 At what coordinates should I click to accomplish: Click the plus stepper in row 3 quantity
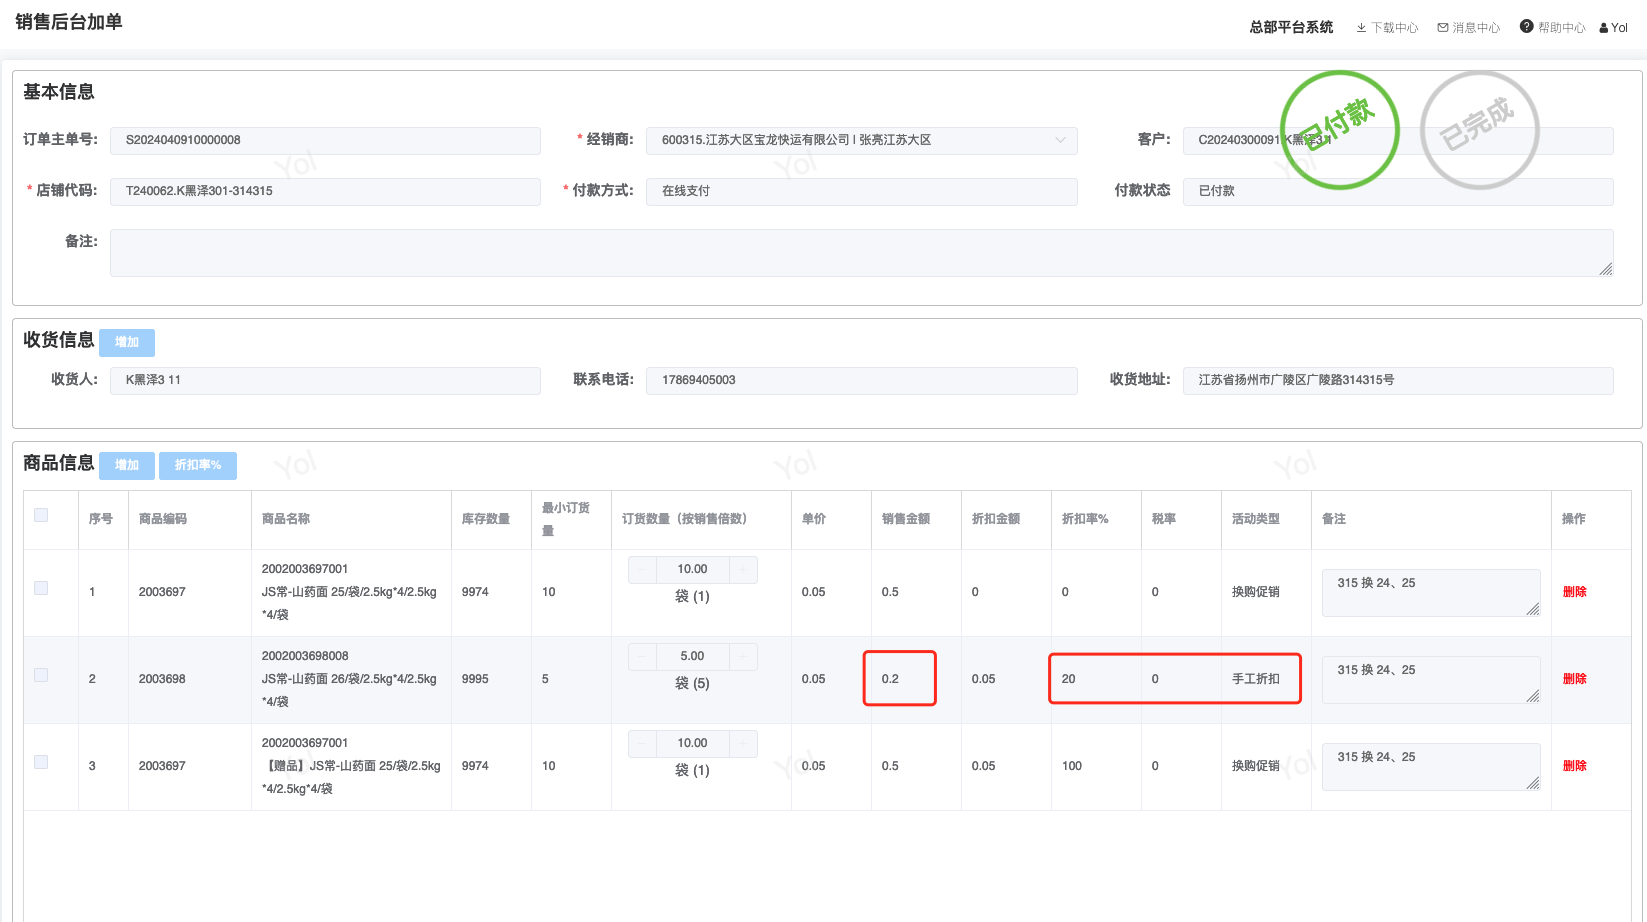coord(743,743)
